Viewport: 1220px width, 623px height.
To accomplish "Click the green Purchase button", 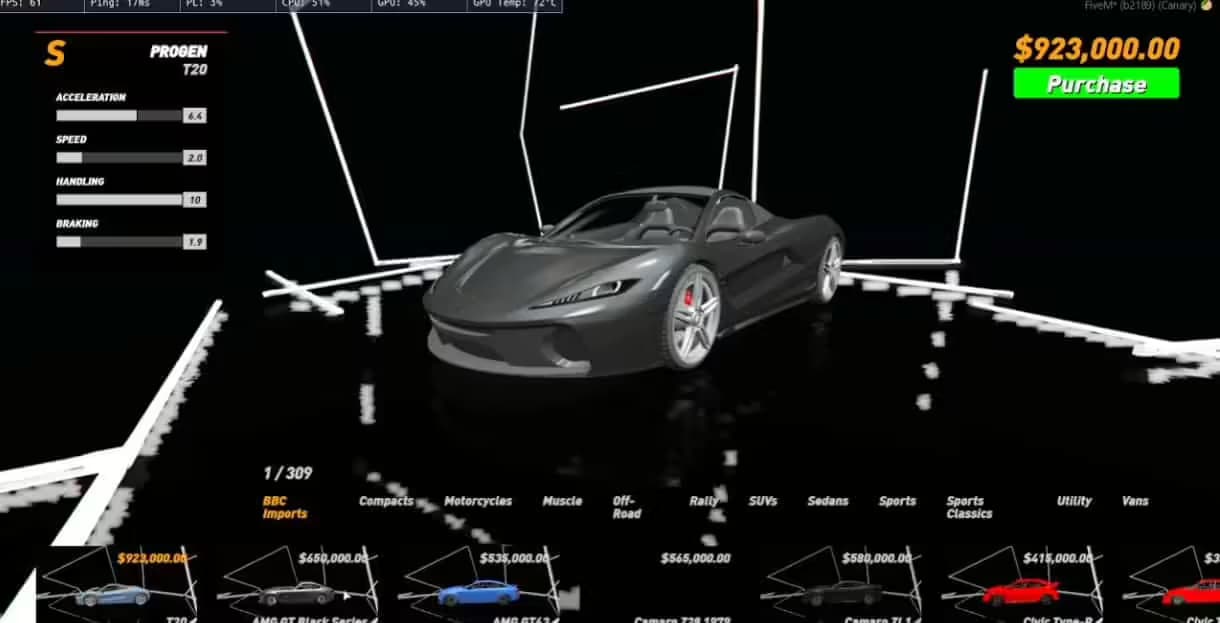I will point(1096,84).
